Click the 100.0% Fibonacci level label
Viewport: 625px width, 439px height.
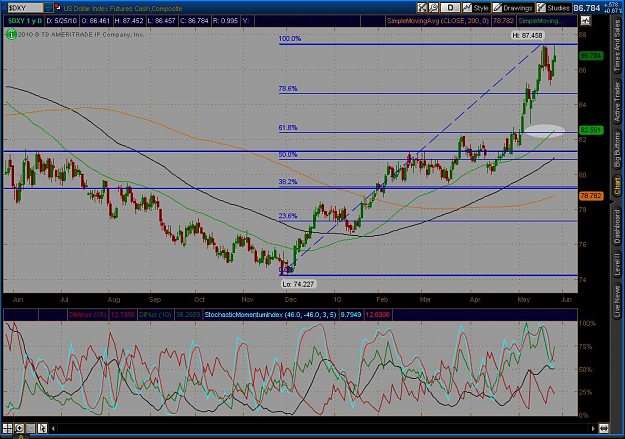coord(290,39)
